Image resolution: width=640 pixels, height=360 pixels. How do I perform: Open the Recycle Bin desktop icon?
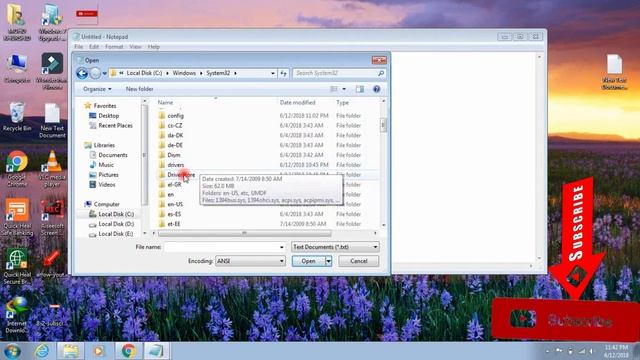click(17, 117)
